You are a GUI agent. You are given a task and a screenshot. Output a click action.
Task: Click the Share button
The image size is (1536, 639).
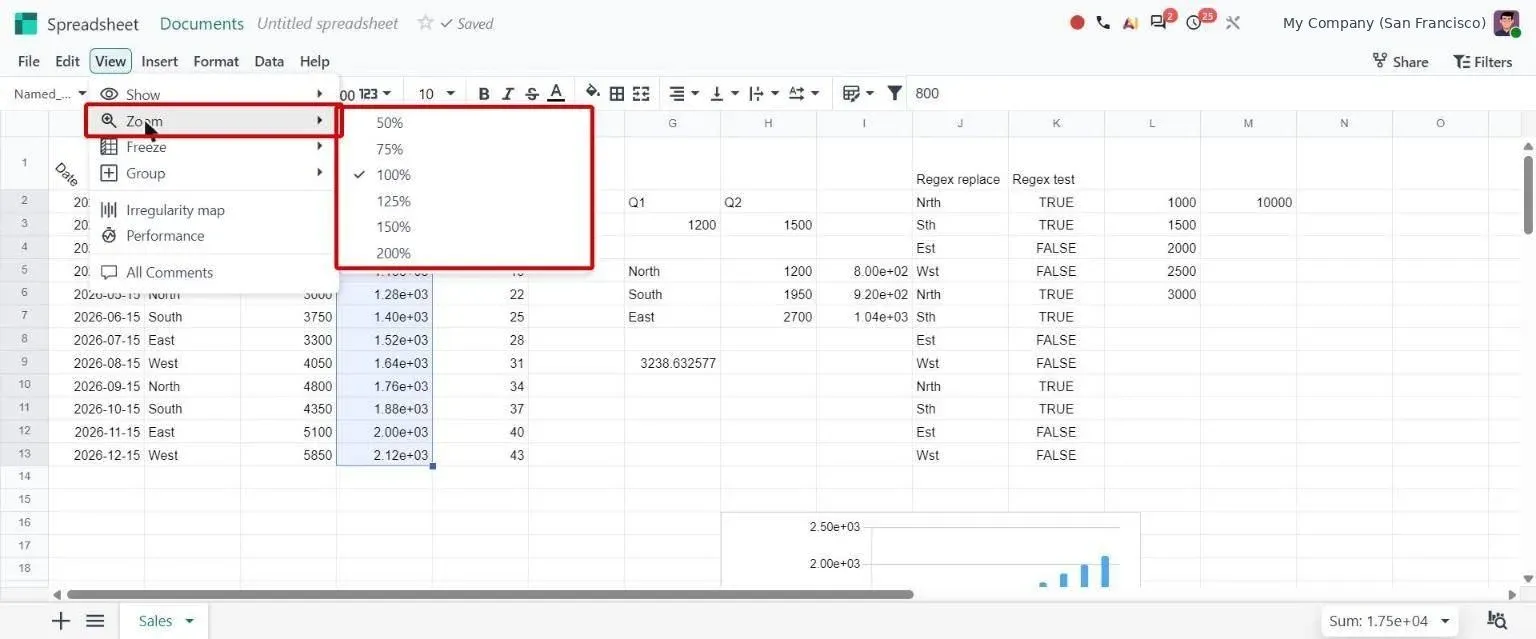(x=1400, y=61)
